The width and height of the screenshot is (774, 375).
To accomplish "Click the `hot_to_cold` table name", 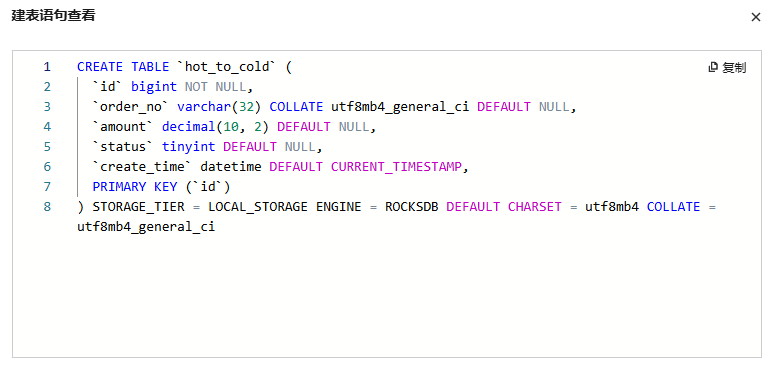I will [x=227, y=67].
